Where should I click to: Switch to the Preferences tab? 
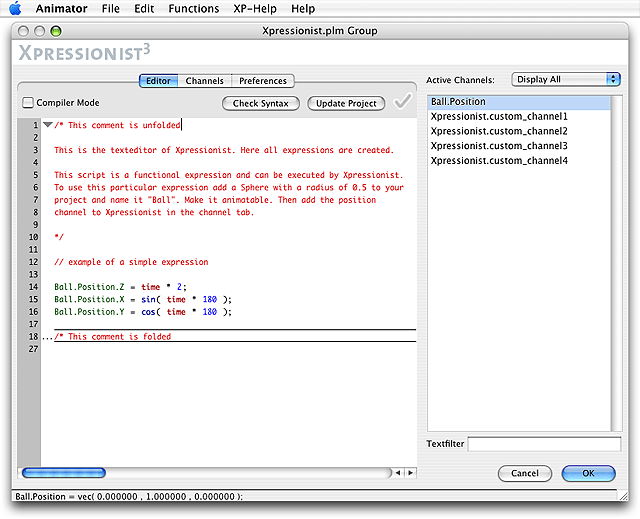(263, 81)
